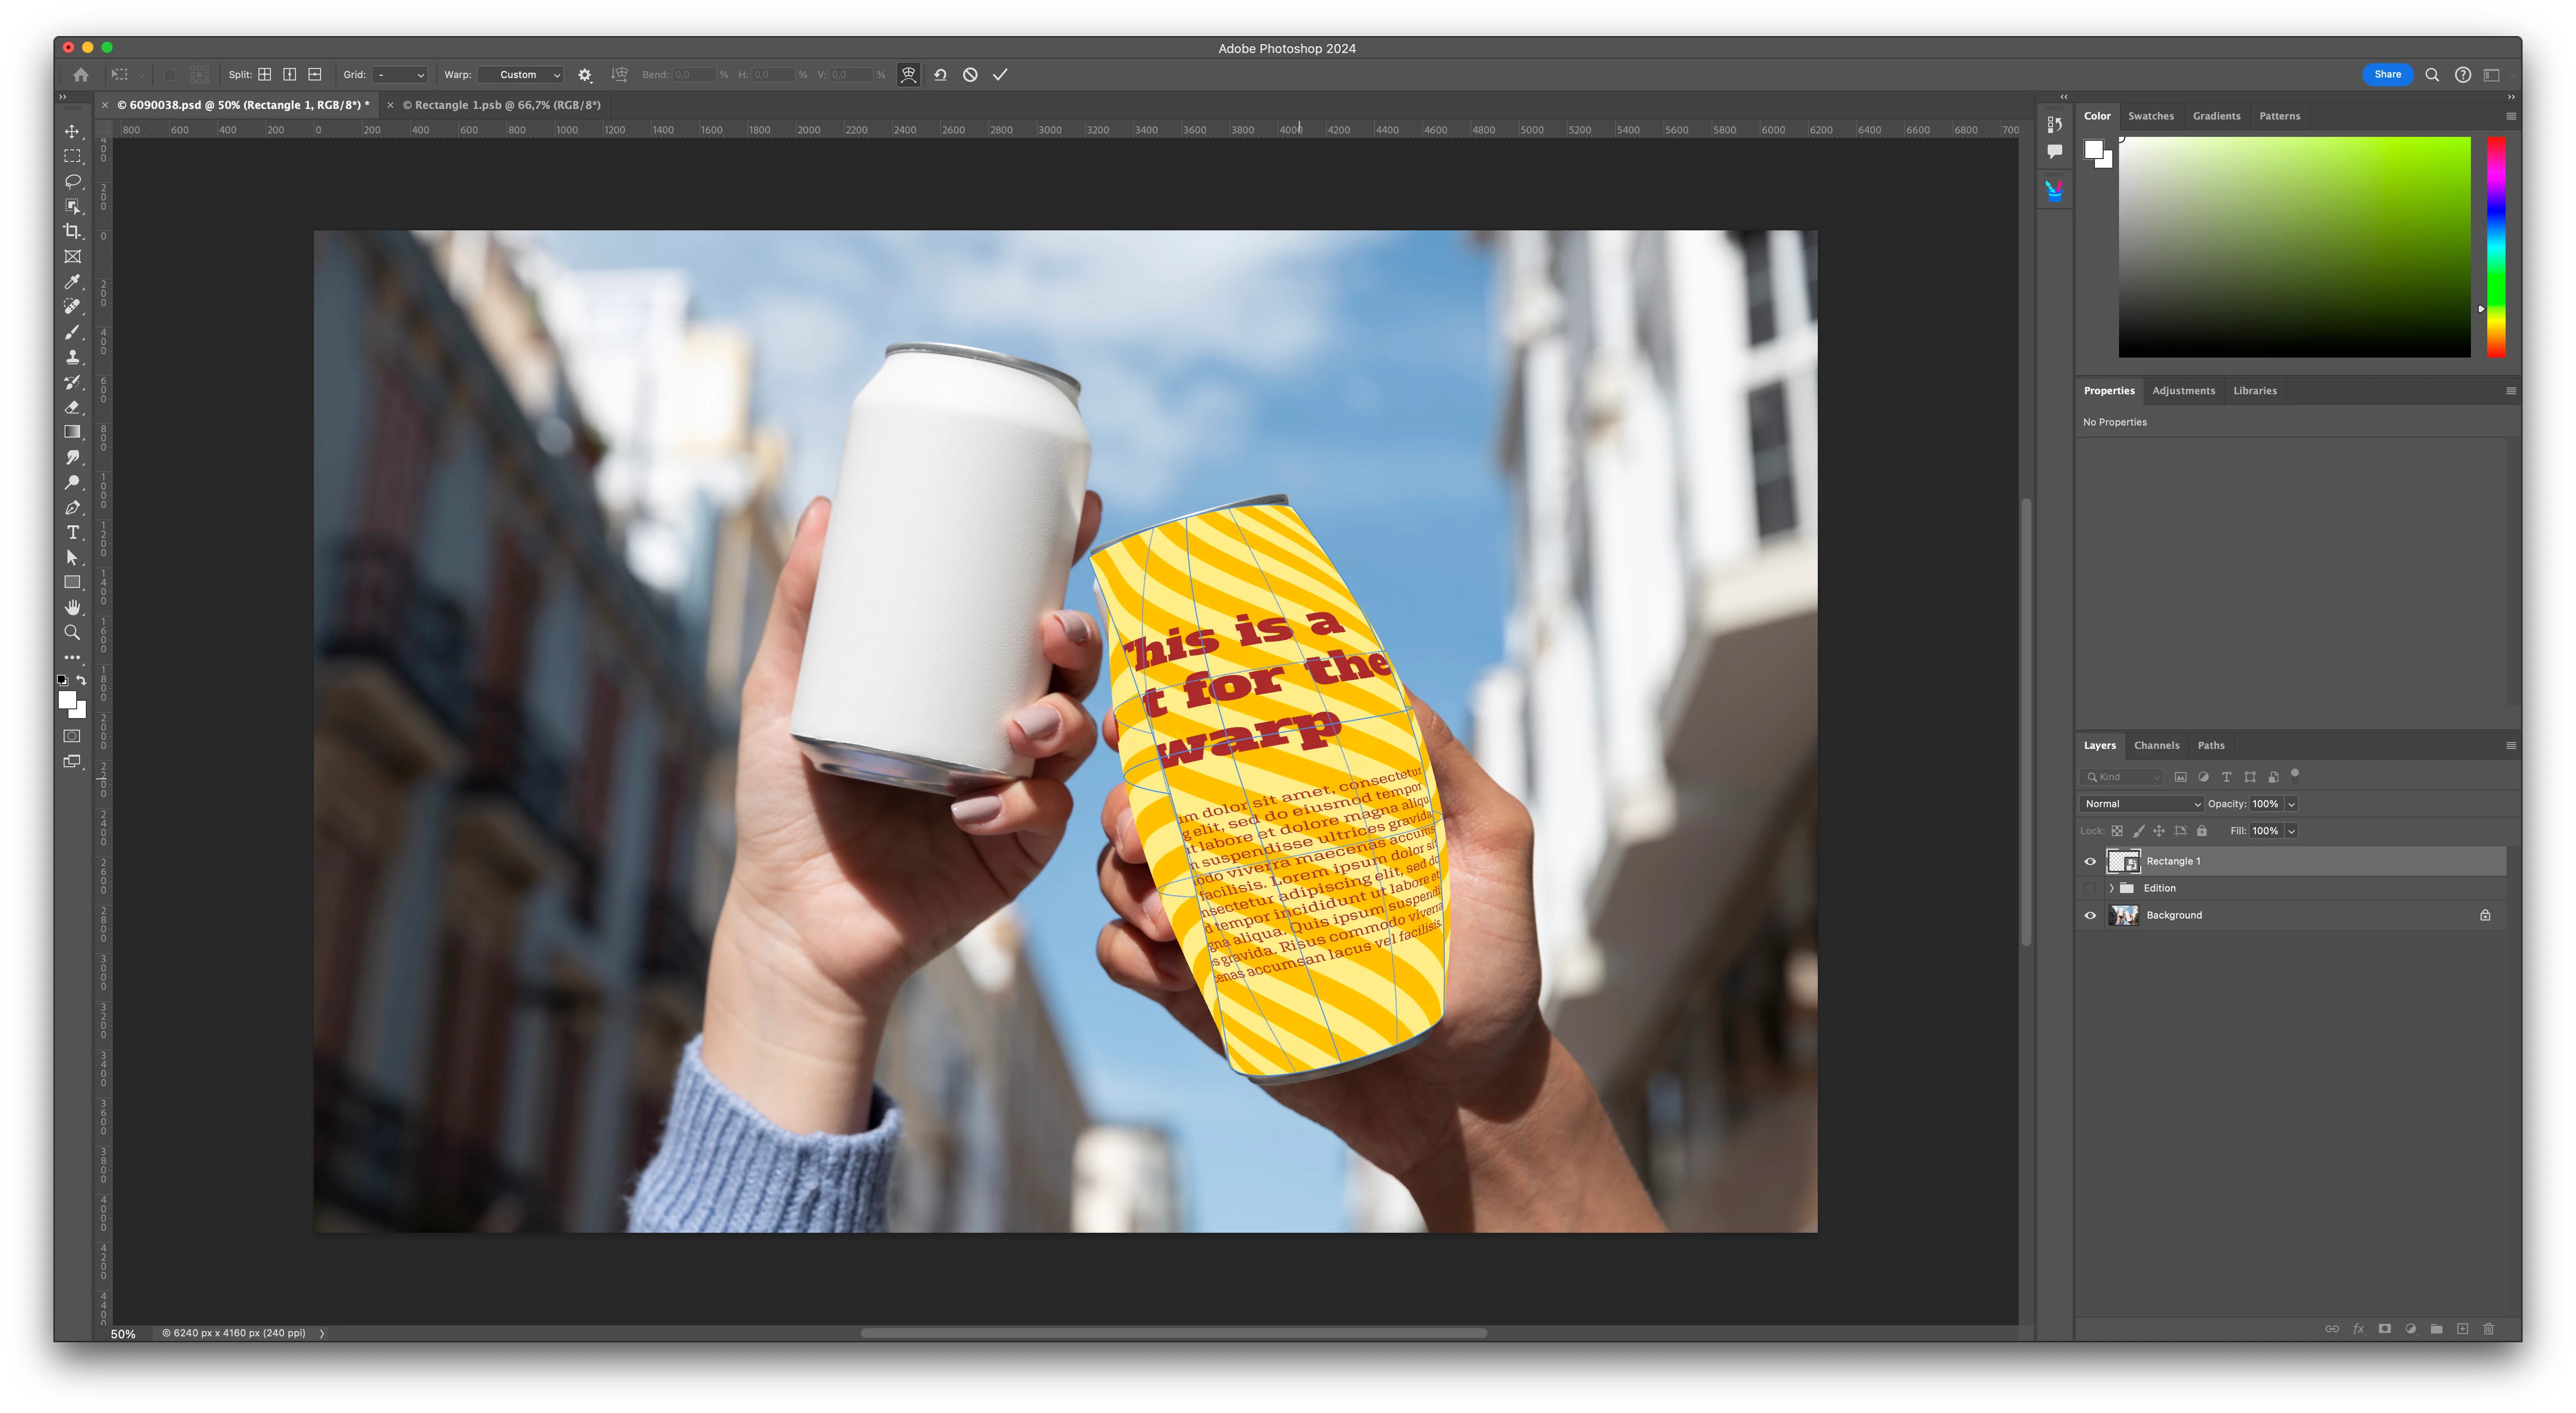The width and height of the screenshot is (2576, 1413).
Task: Hide the Background layer
Action: (x=2090, y=915)
